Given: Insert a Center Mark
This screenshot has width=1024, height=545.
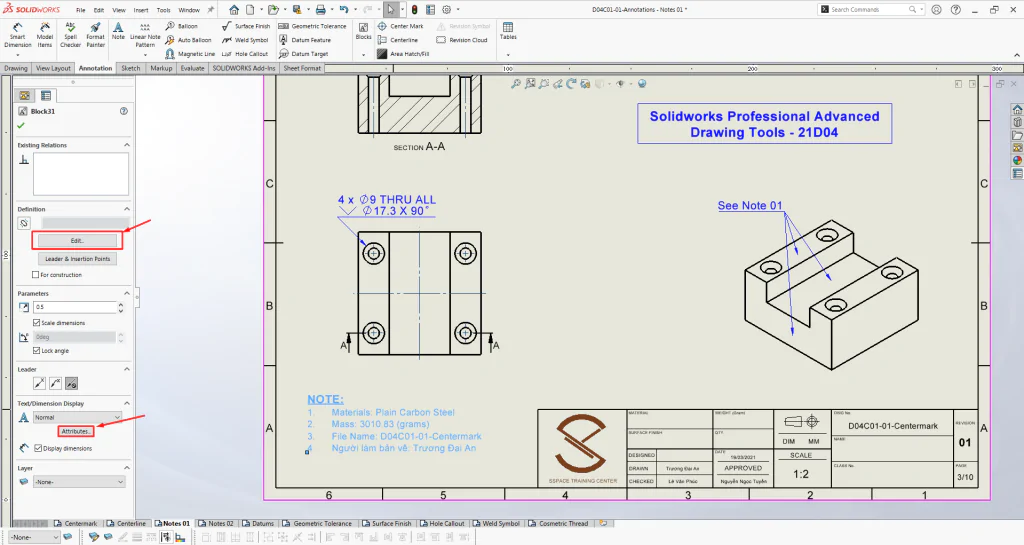Looking at the screenshot, I should [400, 26].
